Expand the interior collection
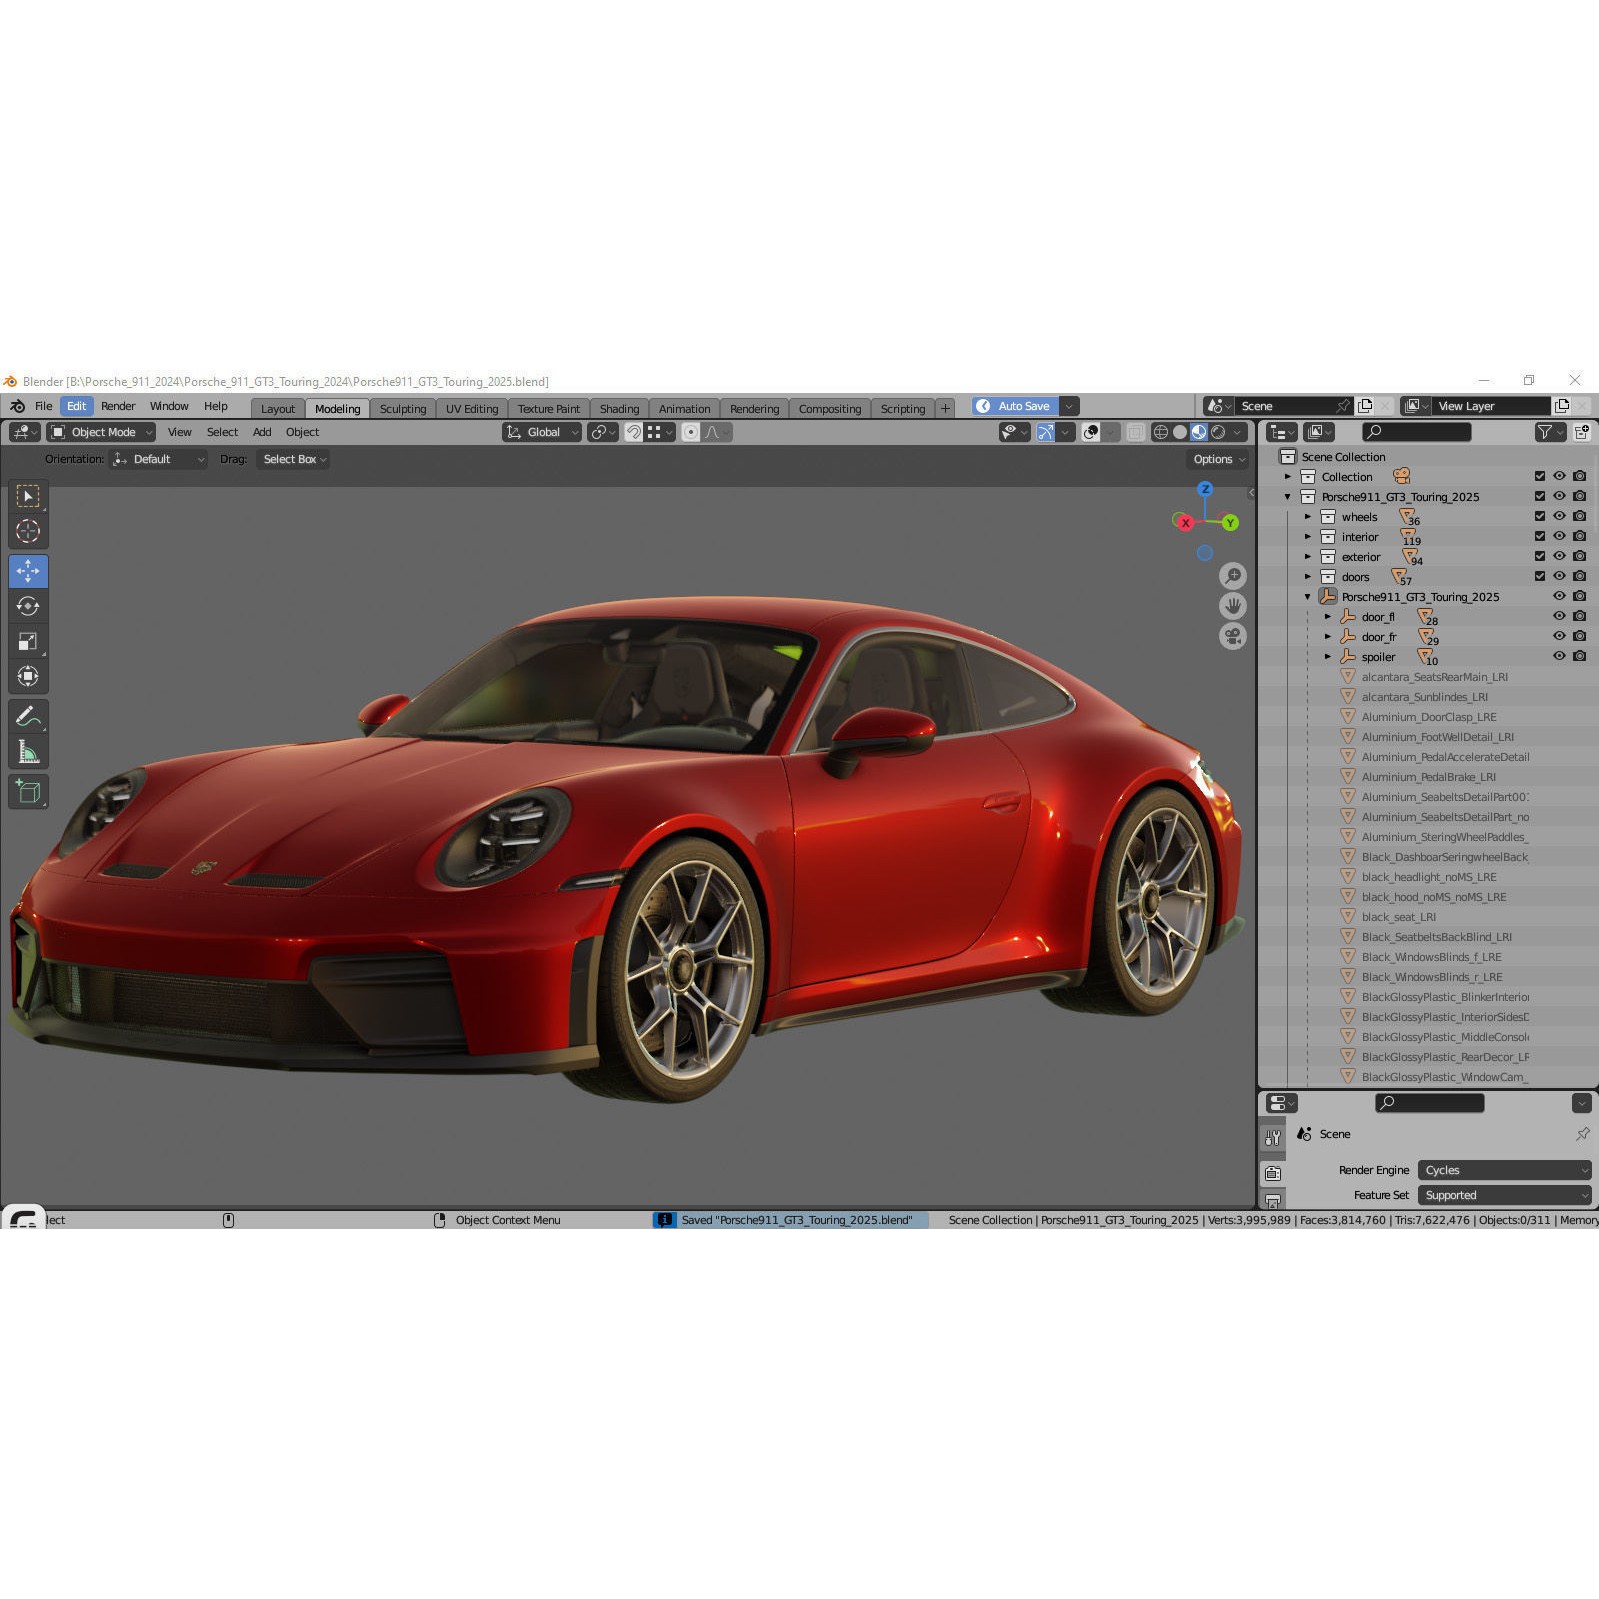Image resolution: width=1599 pixels, height=1599 pixels. [1307, 537]
